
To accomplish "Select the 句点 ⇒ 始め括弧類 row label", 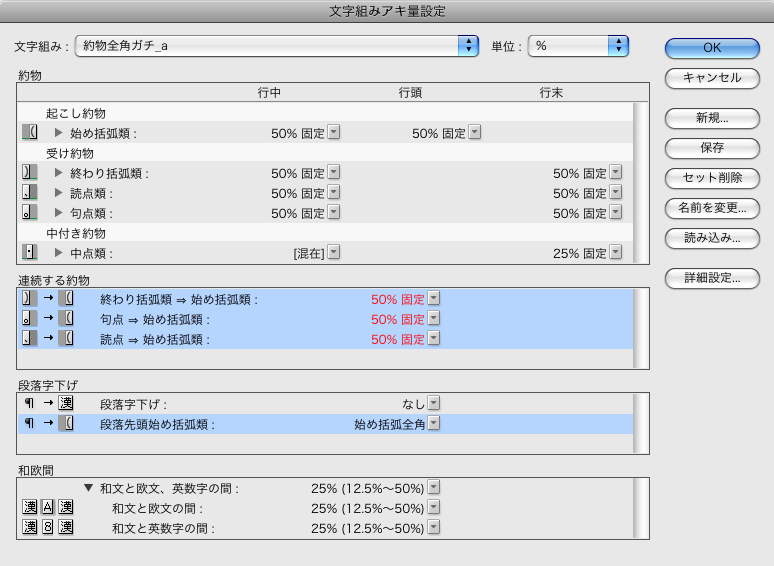I will point(155,320).
